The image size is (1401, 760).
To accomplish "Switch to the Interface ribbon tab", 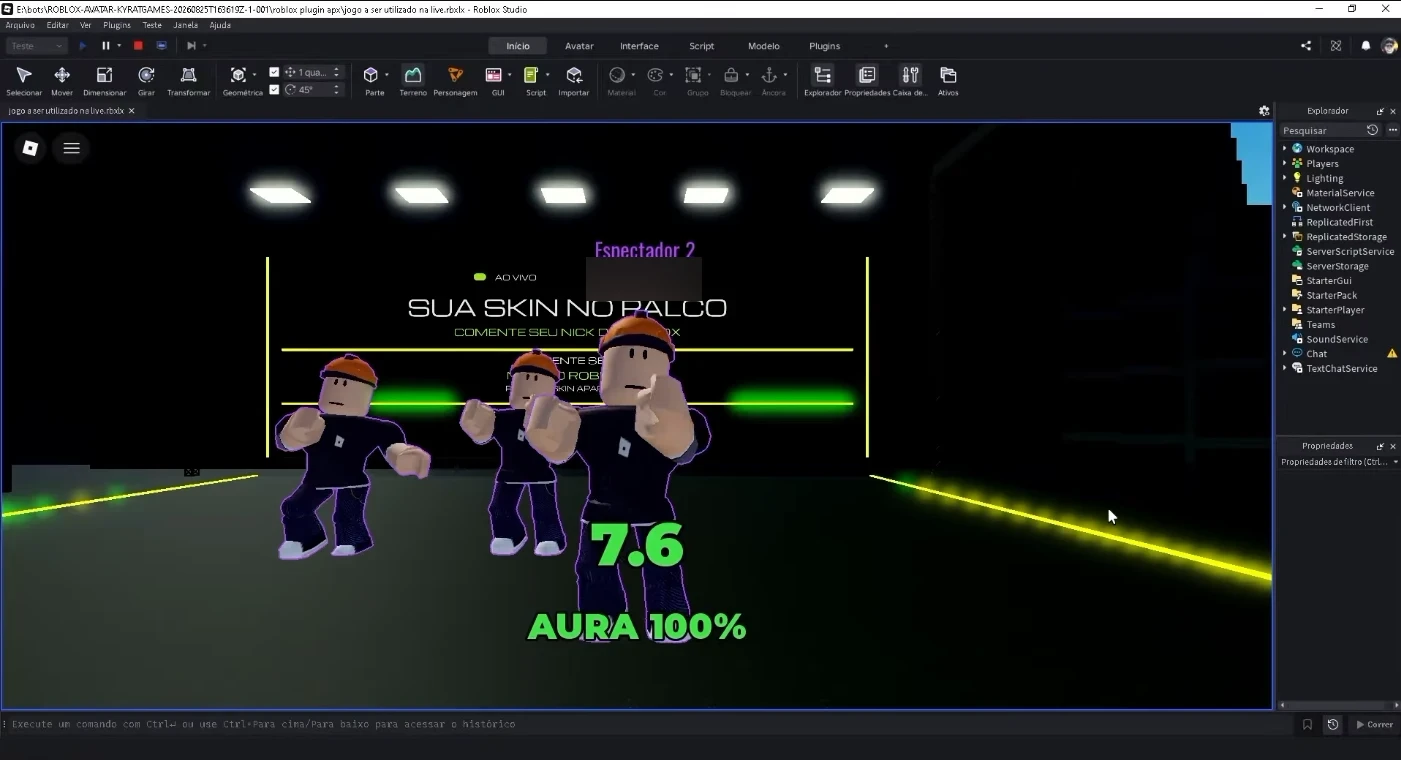I will coord(639,46).
